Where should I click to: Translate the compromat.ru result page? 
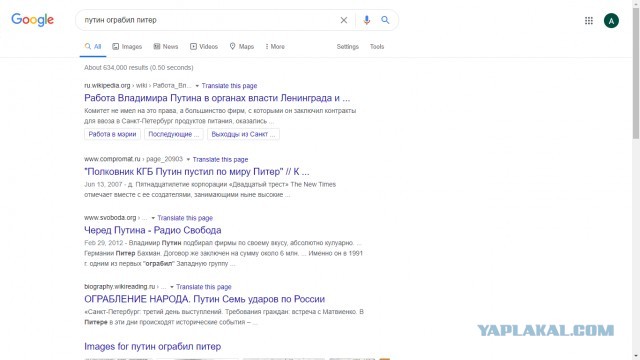pos(220,159)
